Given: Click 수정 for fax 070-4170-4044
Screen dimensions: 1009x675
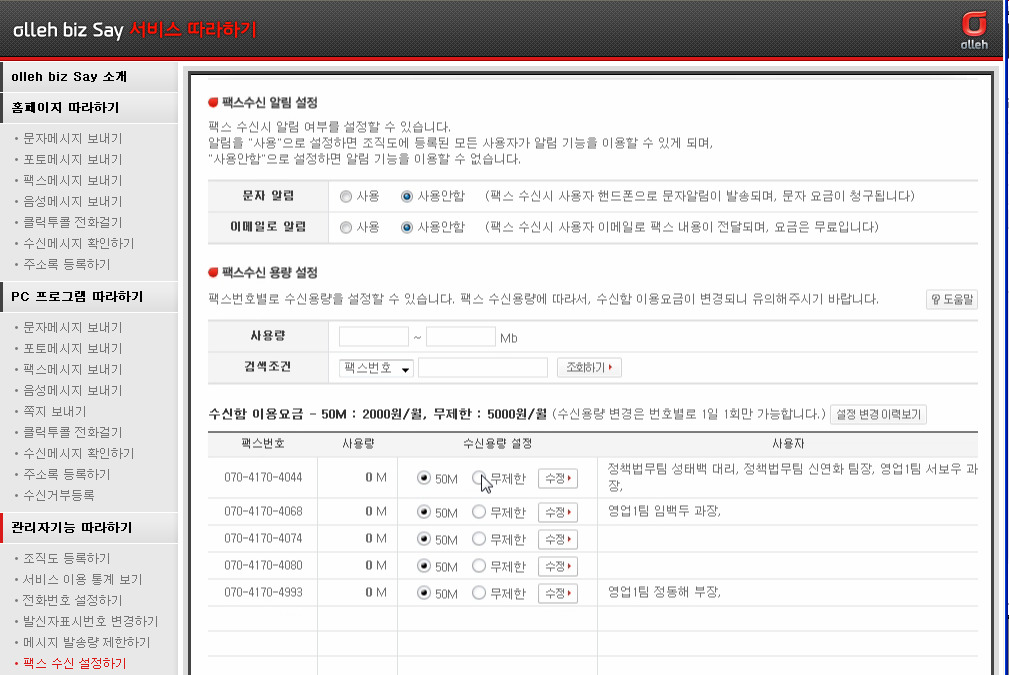Looking at the screenshot, I should (558, 478).
